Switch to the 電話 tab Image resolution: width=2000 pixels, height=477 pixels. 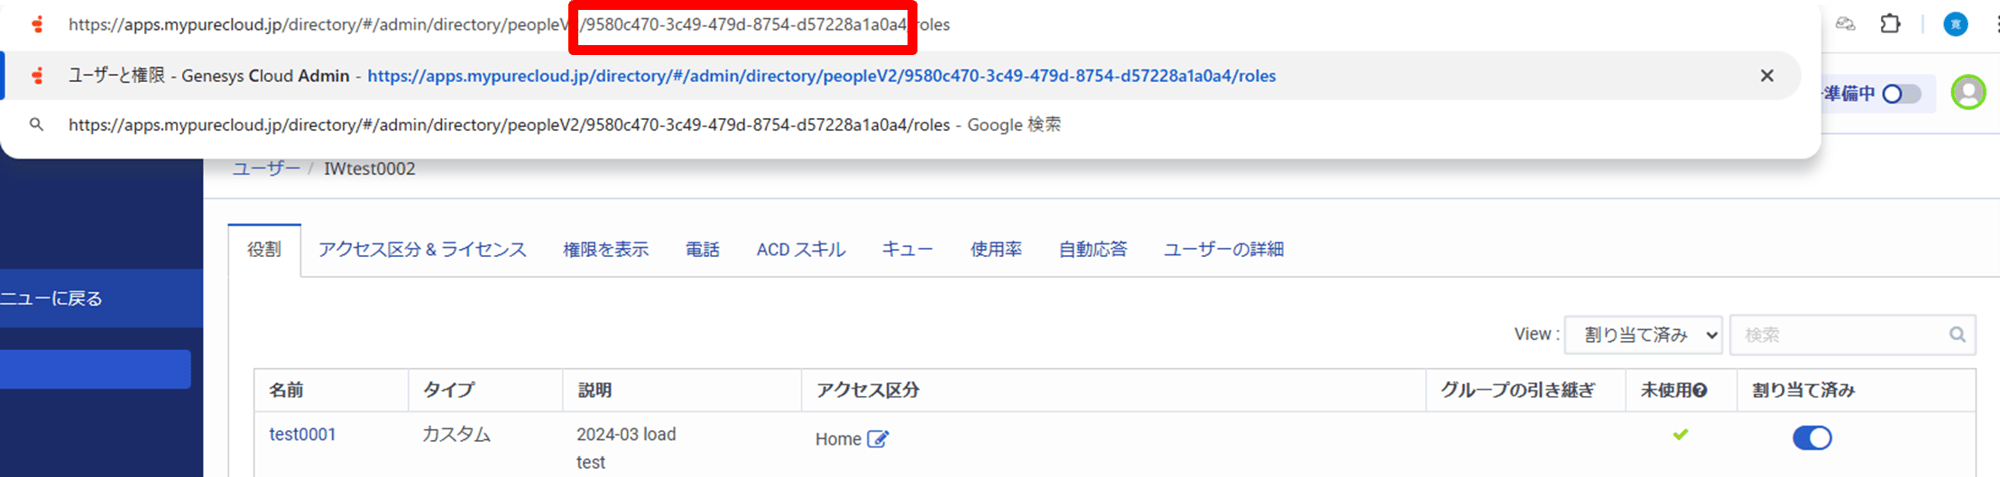point(702,249)
